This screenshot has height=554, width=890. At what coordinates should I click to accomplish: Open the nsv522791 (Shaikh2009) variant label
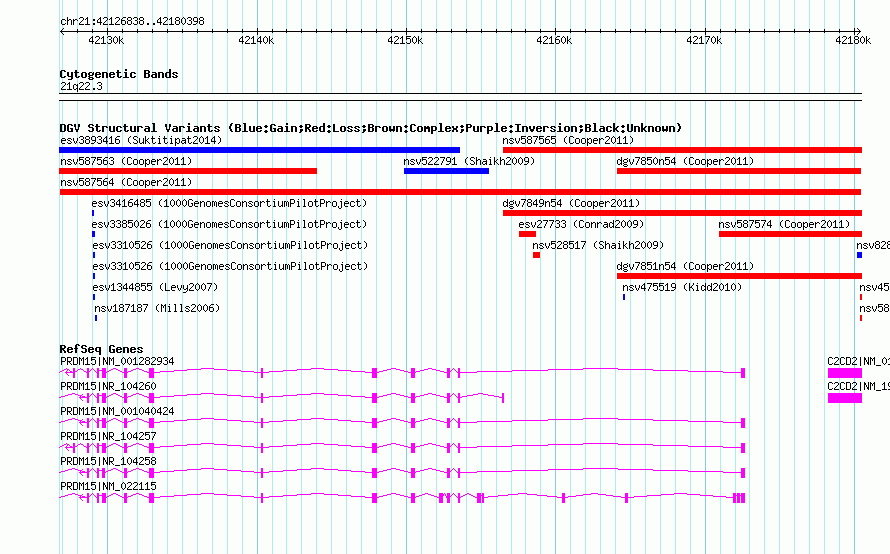469,161
